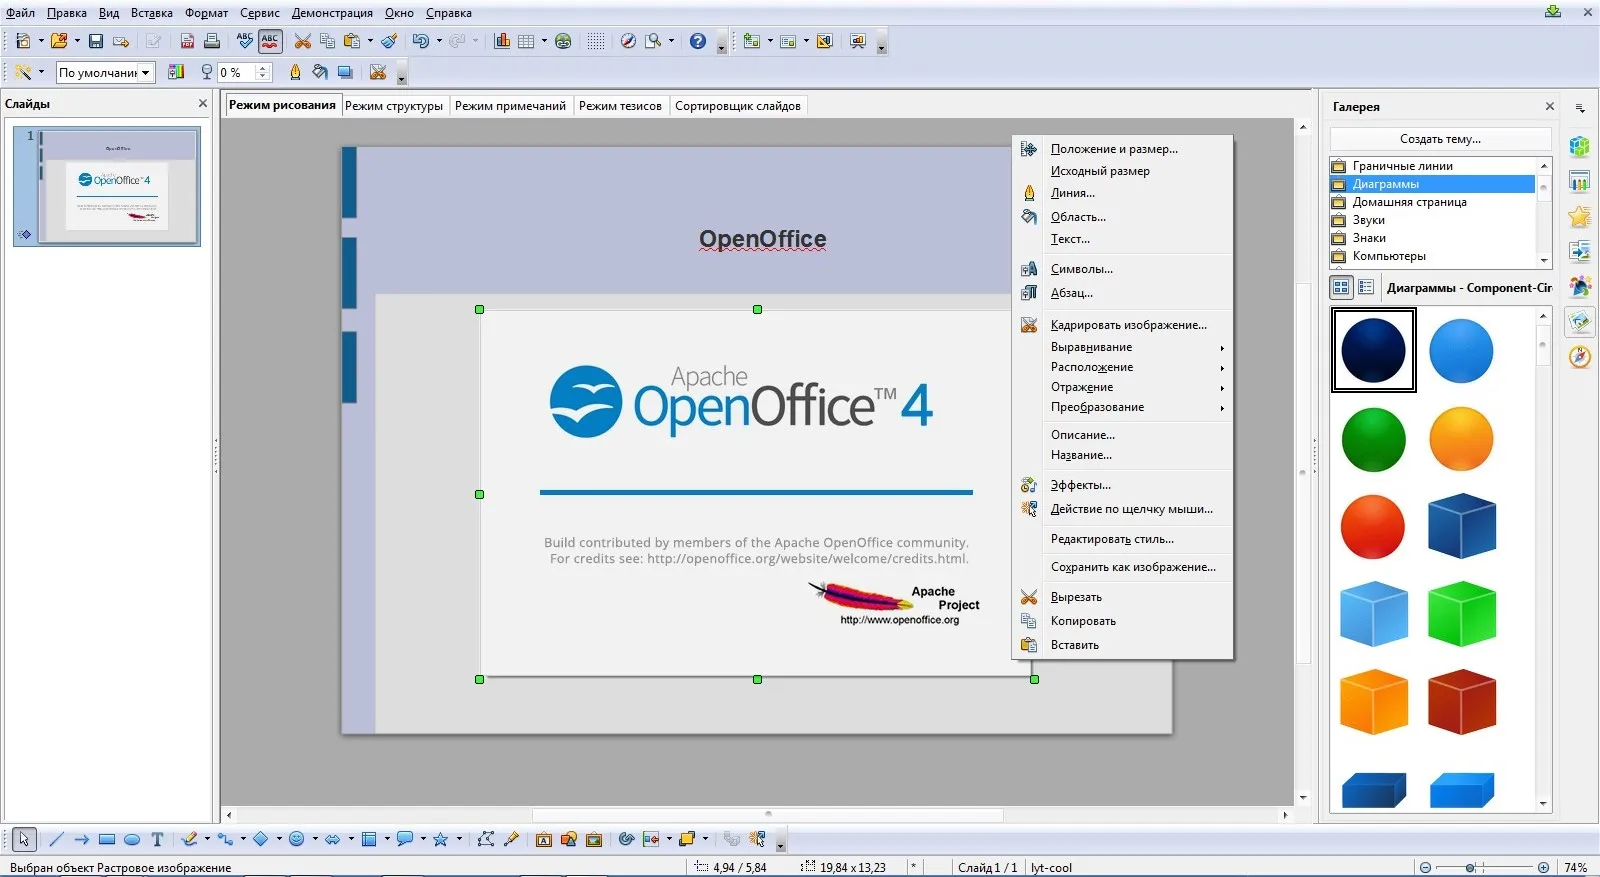Pick the orange sphere in the Gallery
The width and height of the screenshot is (1600, 877).
point(1461,439)
